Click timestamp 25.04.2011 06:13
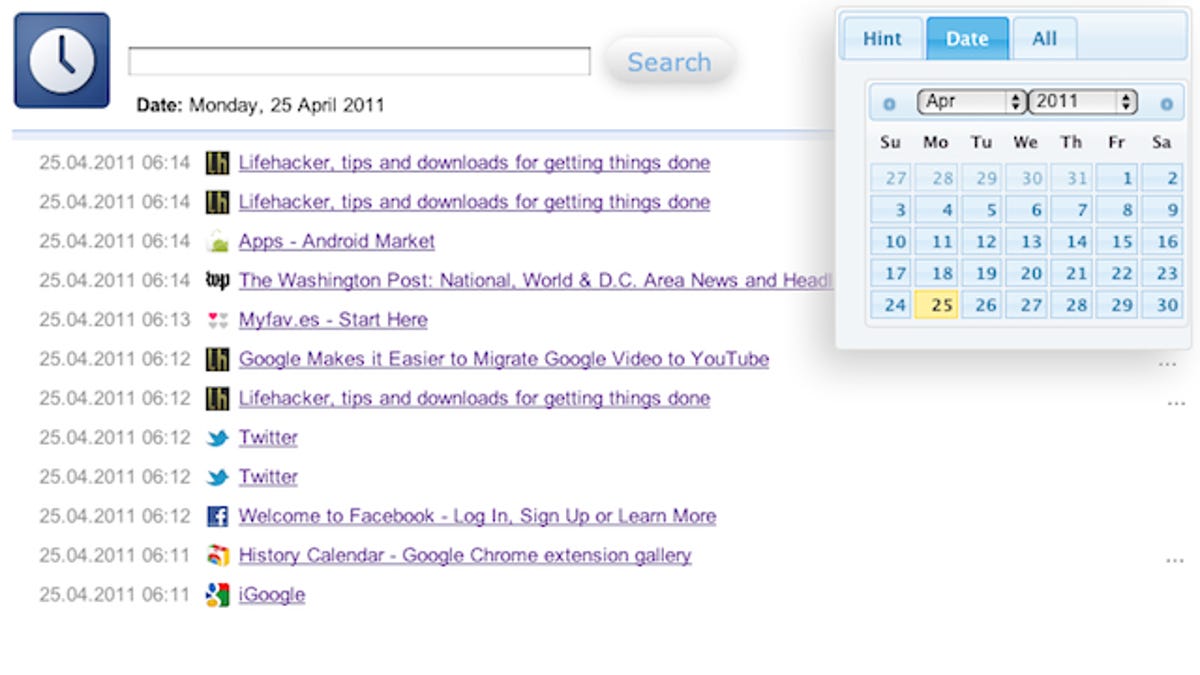The width and height of the screenshot is (1200, 675). coord(114,320)
